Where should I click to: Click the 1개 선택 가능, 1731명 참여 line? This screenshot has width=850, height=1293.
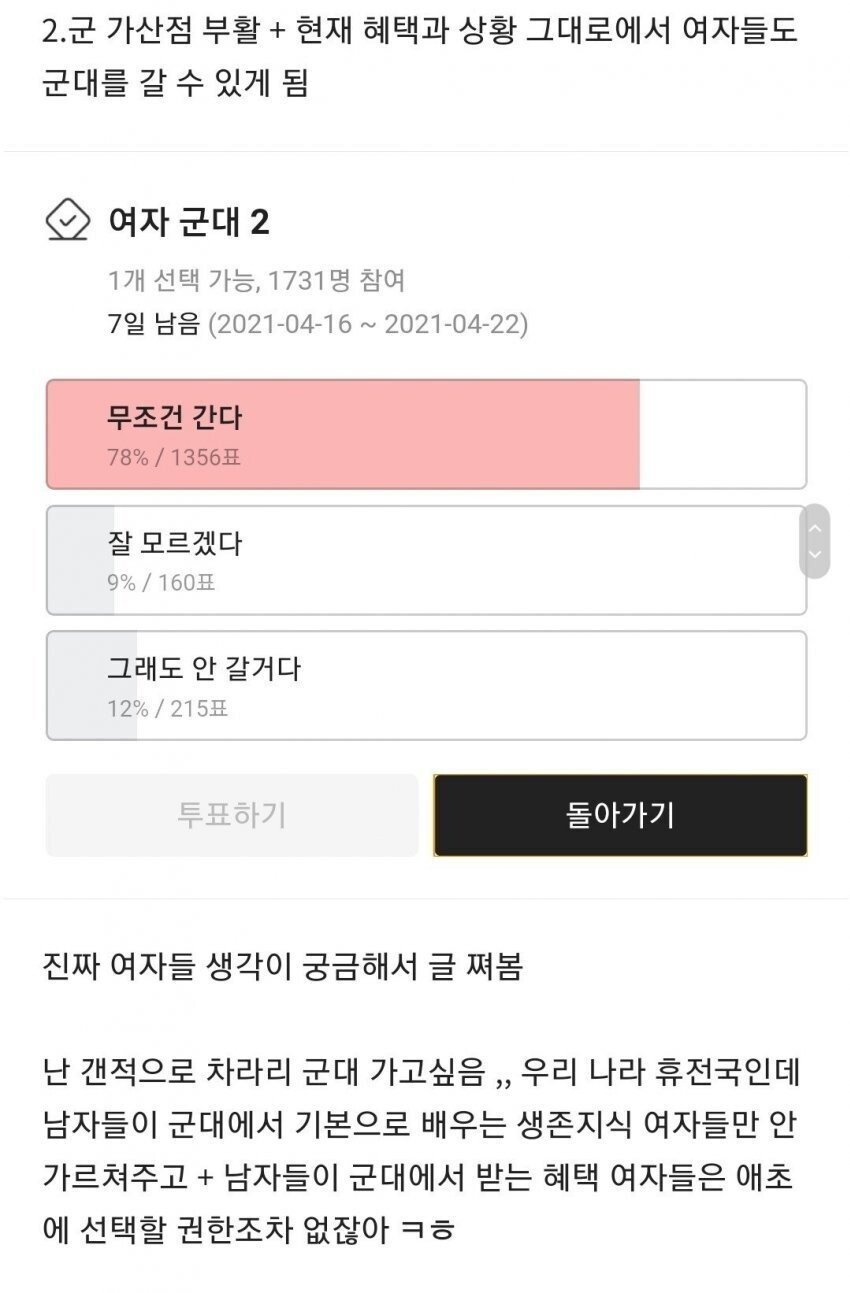tap(256, 281)
